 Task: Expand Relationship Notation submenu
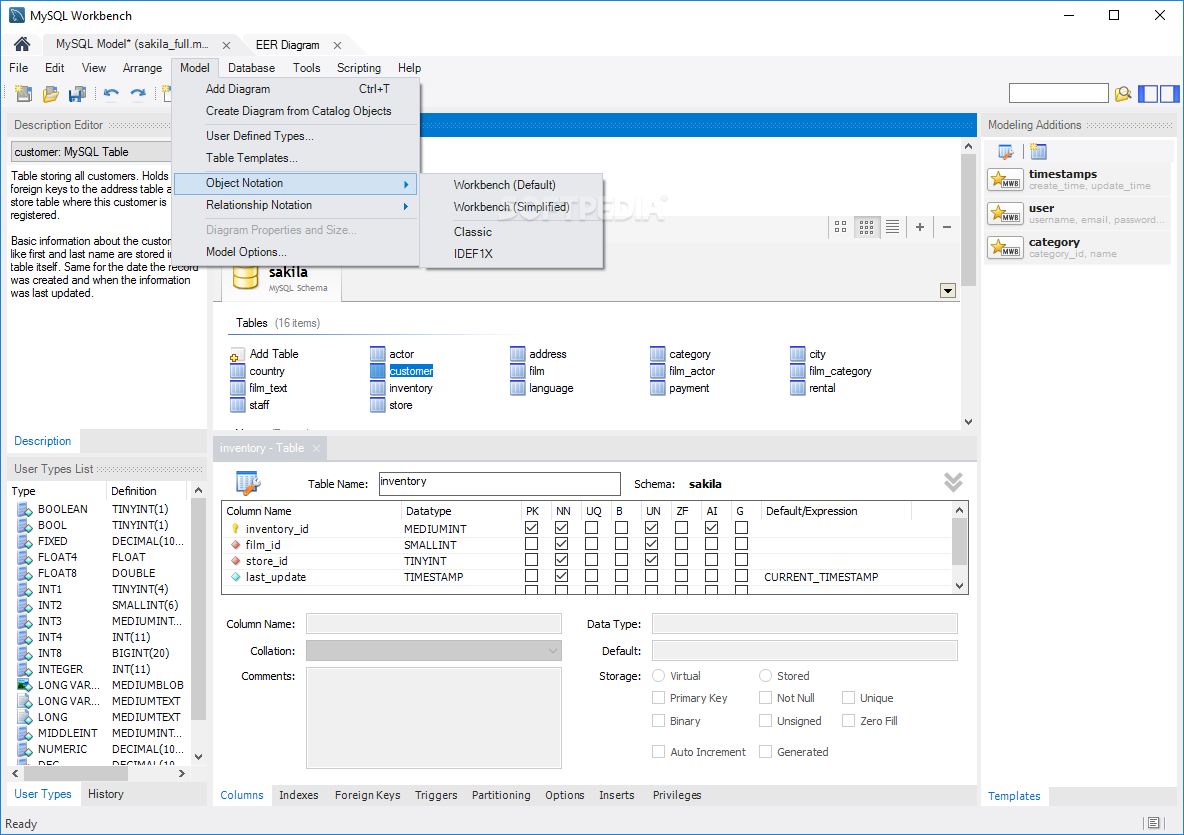pos(296,205)
